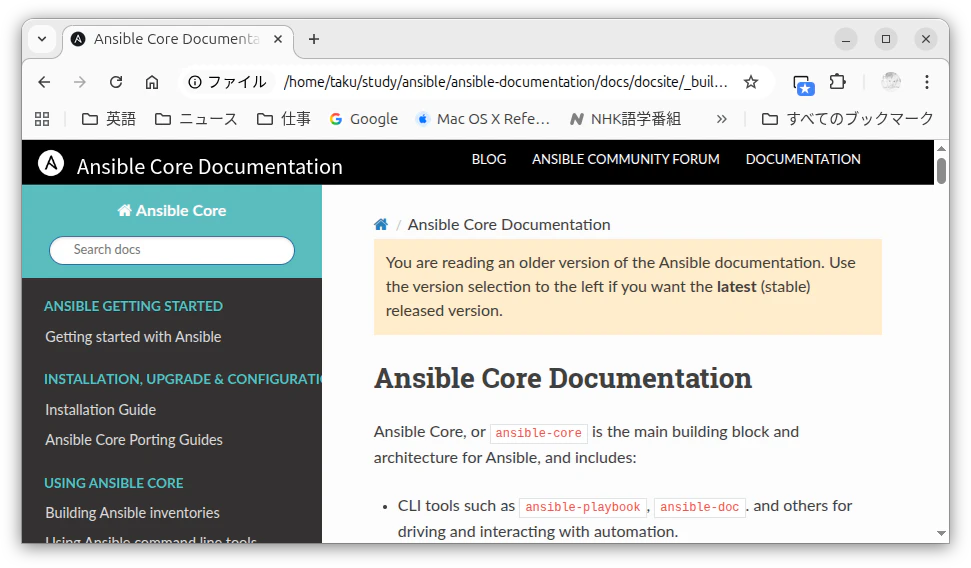Click the ansible-doc code literal

coord(700,507)
